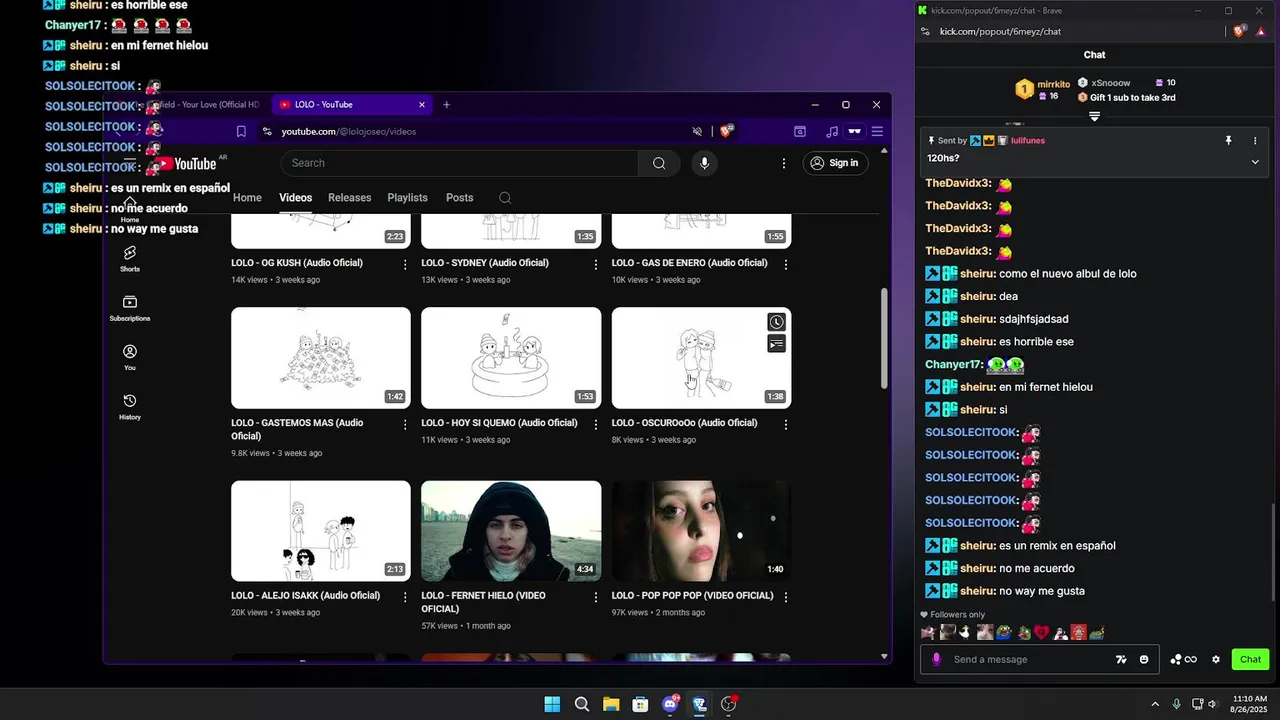Click the YouTube page vertical scrollbar

pos(884,340)
